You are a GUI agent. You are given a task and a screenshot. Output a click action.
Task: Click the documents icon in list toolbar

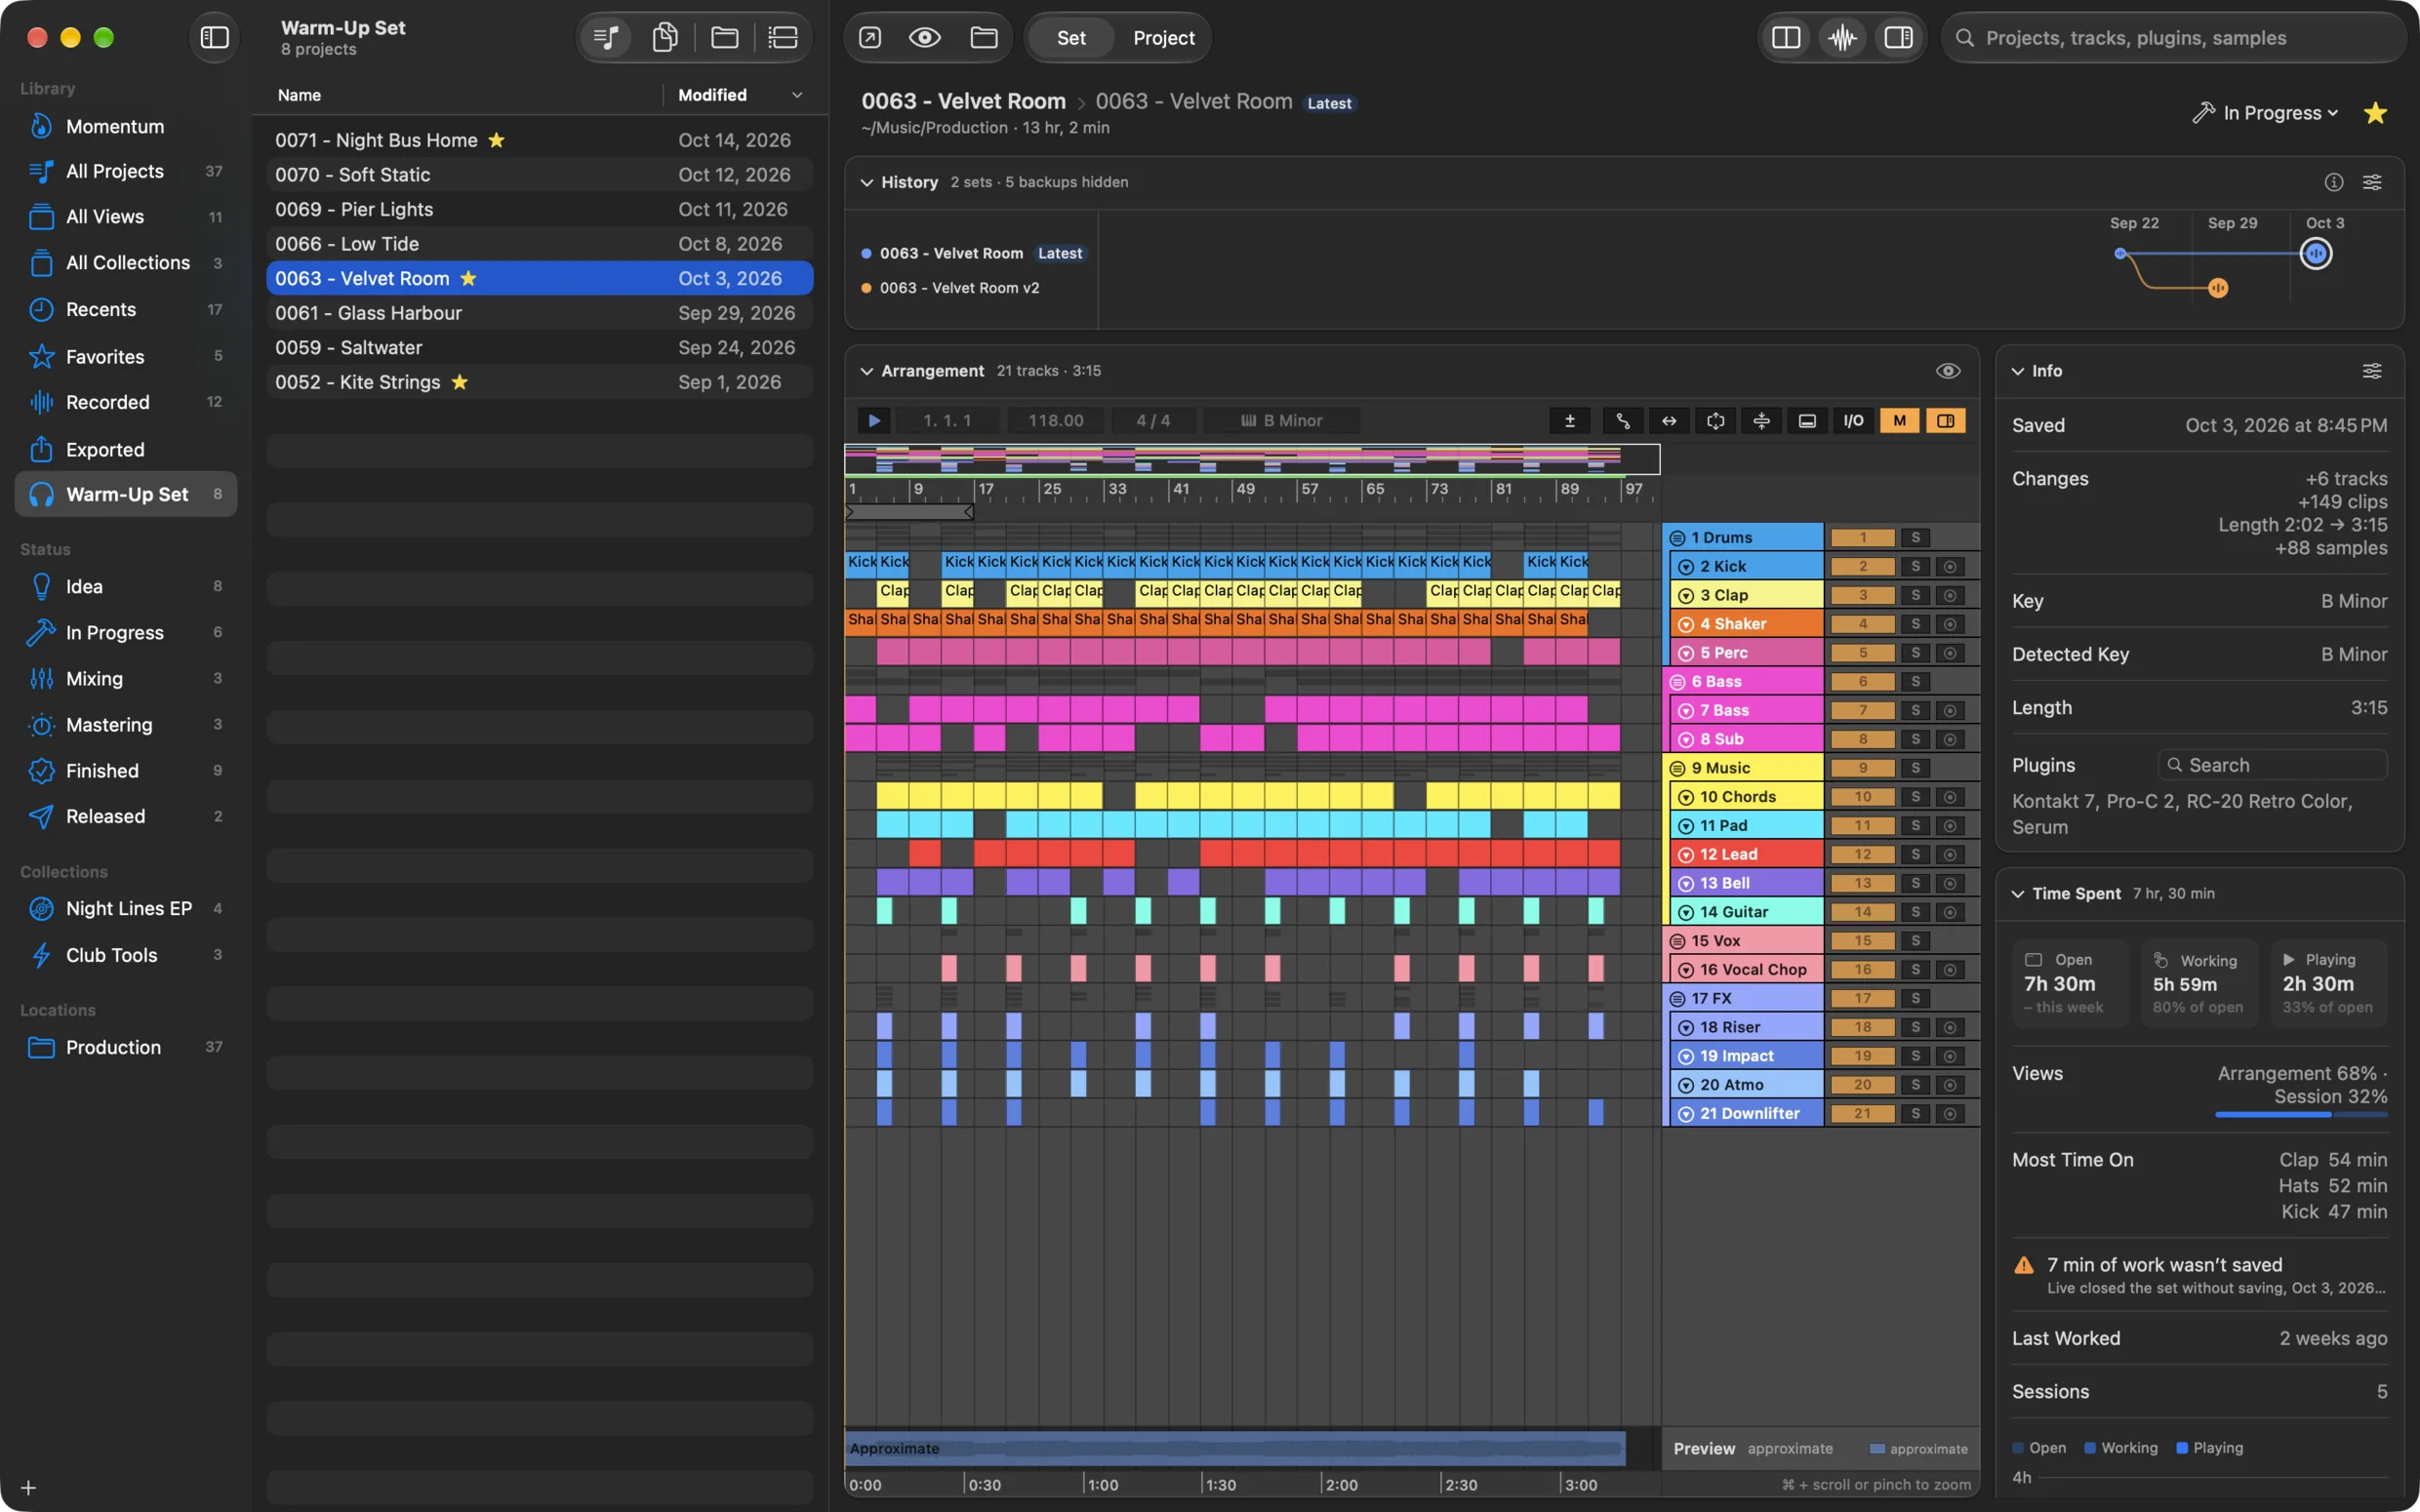point(665,38)
